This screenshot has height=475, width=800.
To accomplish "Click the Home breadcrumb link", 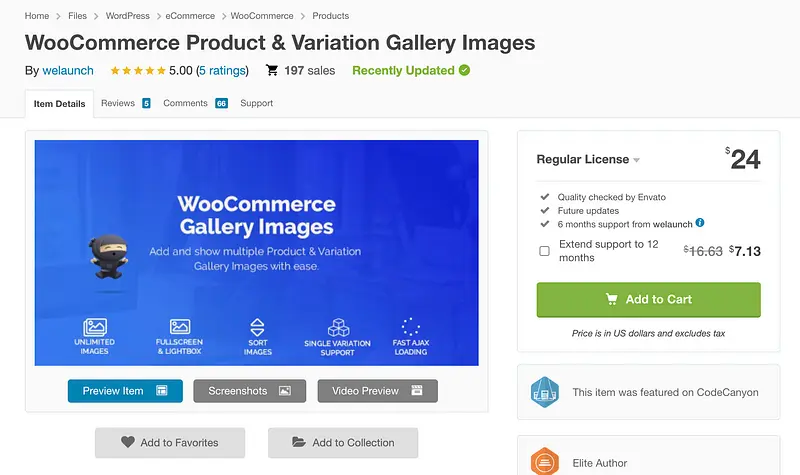I will point(37,16).
